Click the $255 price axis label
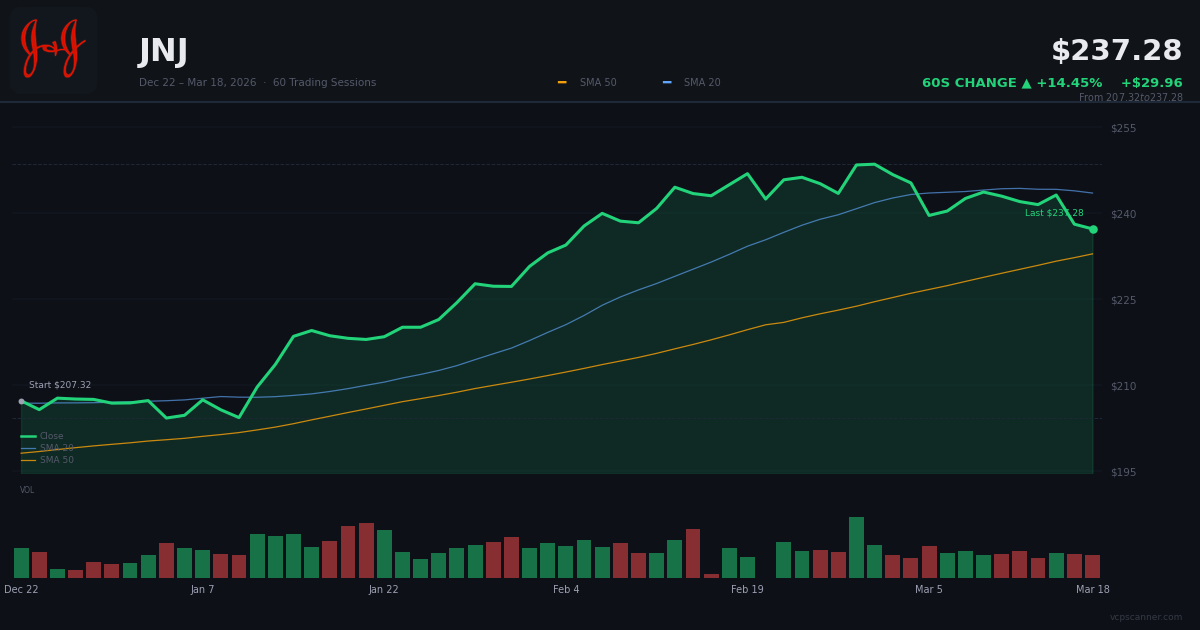The width and height of the screenshot is (1200, 630). tap(1123, 128)
